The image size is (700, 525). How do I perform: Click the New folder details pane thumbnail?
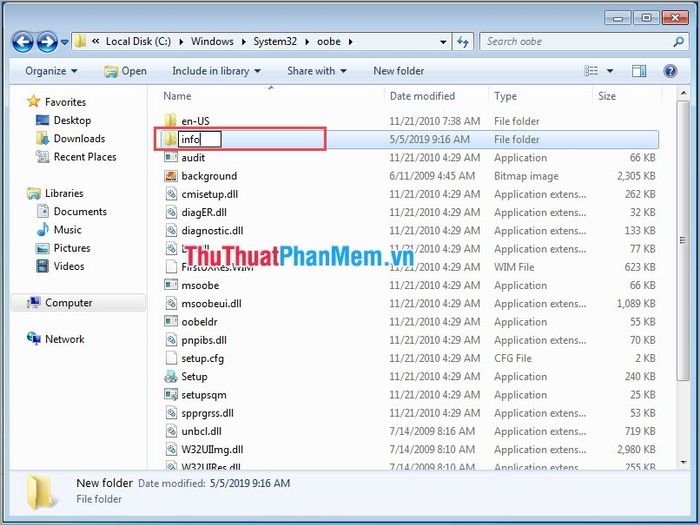click(41, 492)
